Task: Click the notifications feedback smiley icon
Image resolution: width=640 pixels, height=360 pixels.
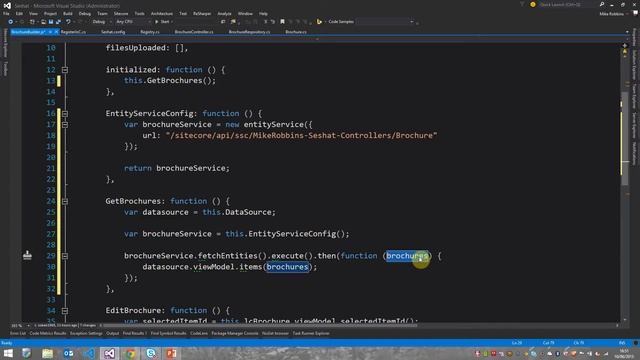Action: (533, 4)
